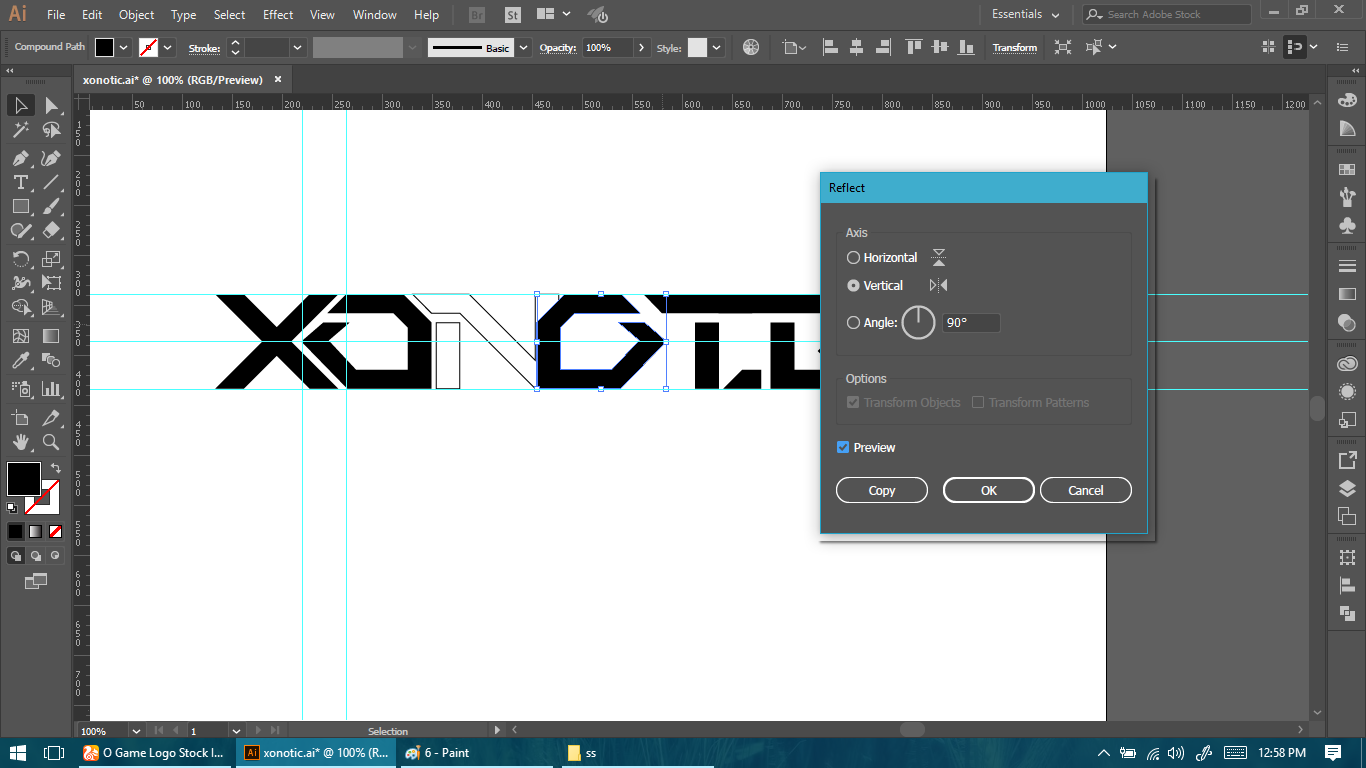Open the artboard number dropdown
The width and height of the screenshot is (1366, 768).
pos(237,731)
